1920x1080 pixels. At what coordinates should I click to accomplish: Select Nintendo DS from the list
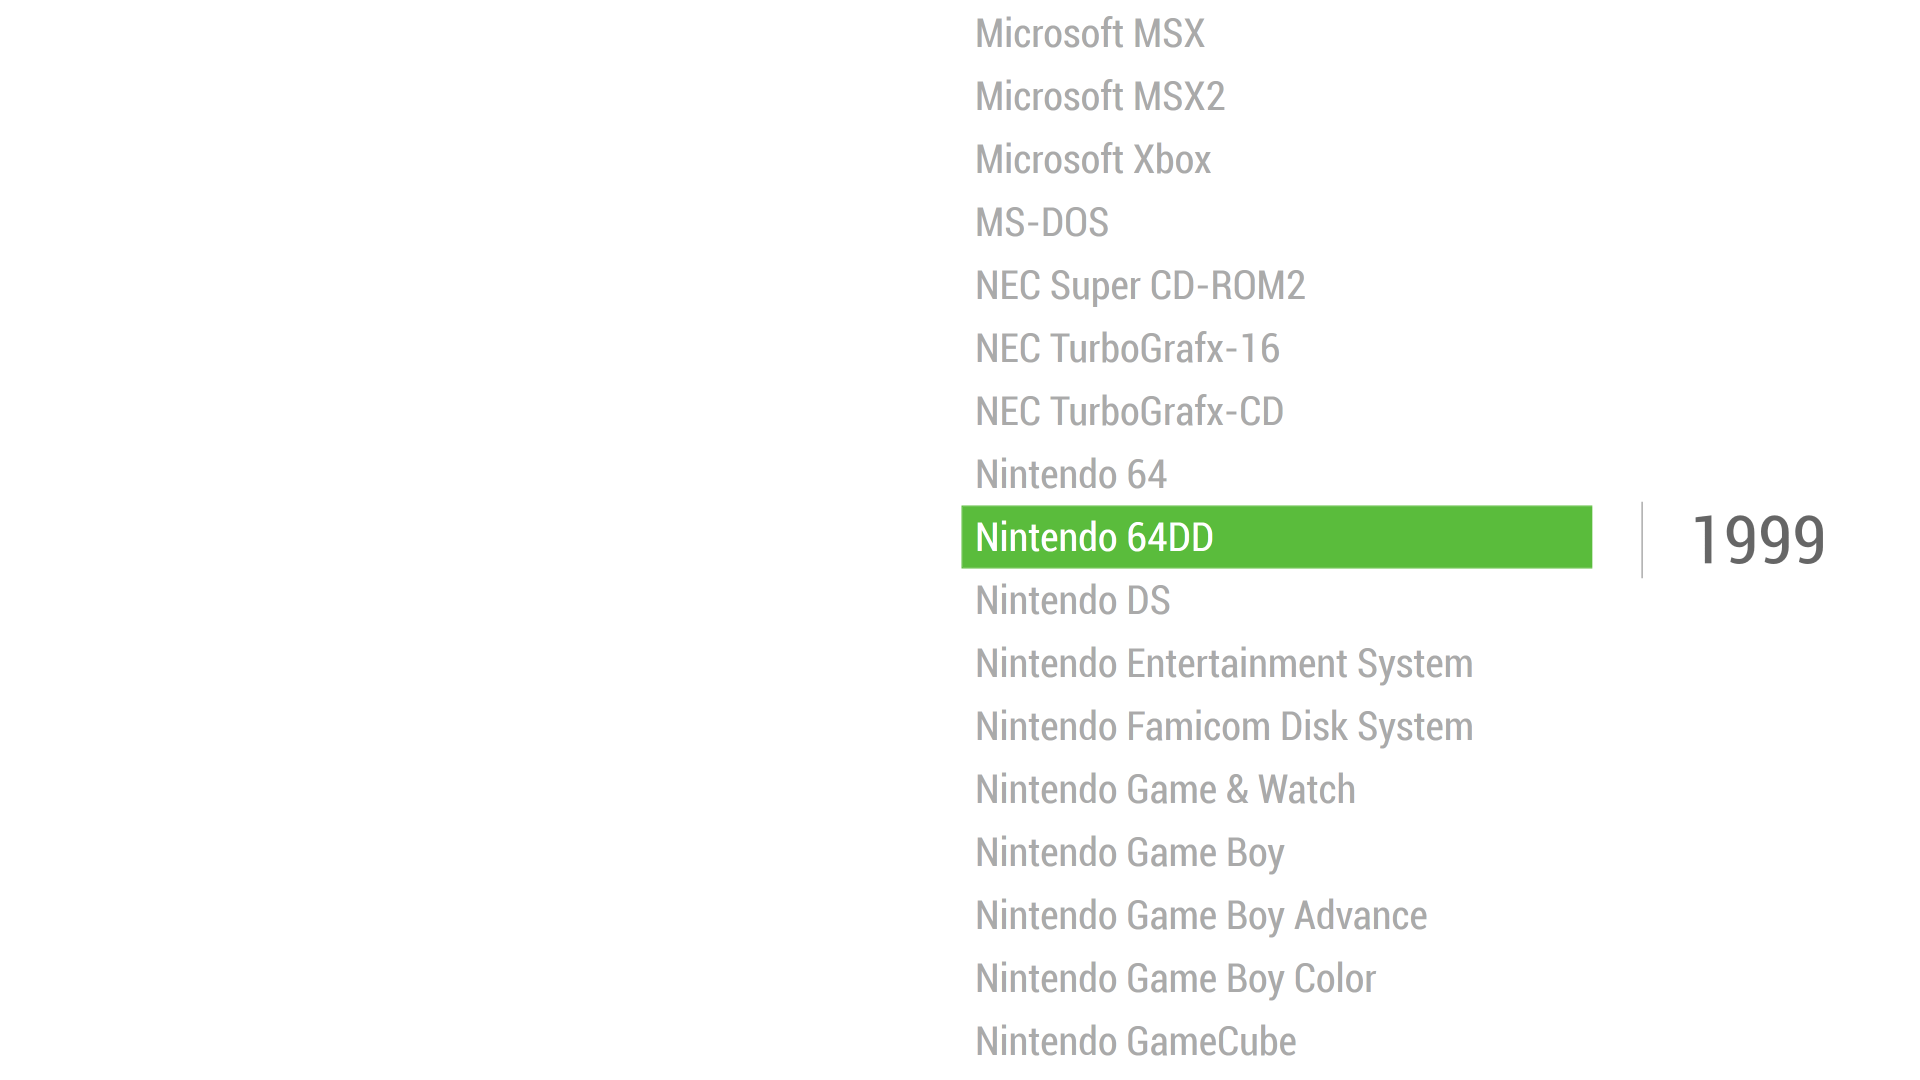pos(1073,601)
